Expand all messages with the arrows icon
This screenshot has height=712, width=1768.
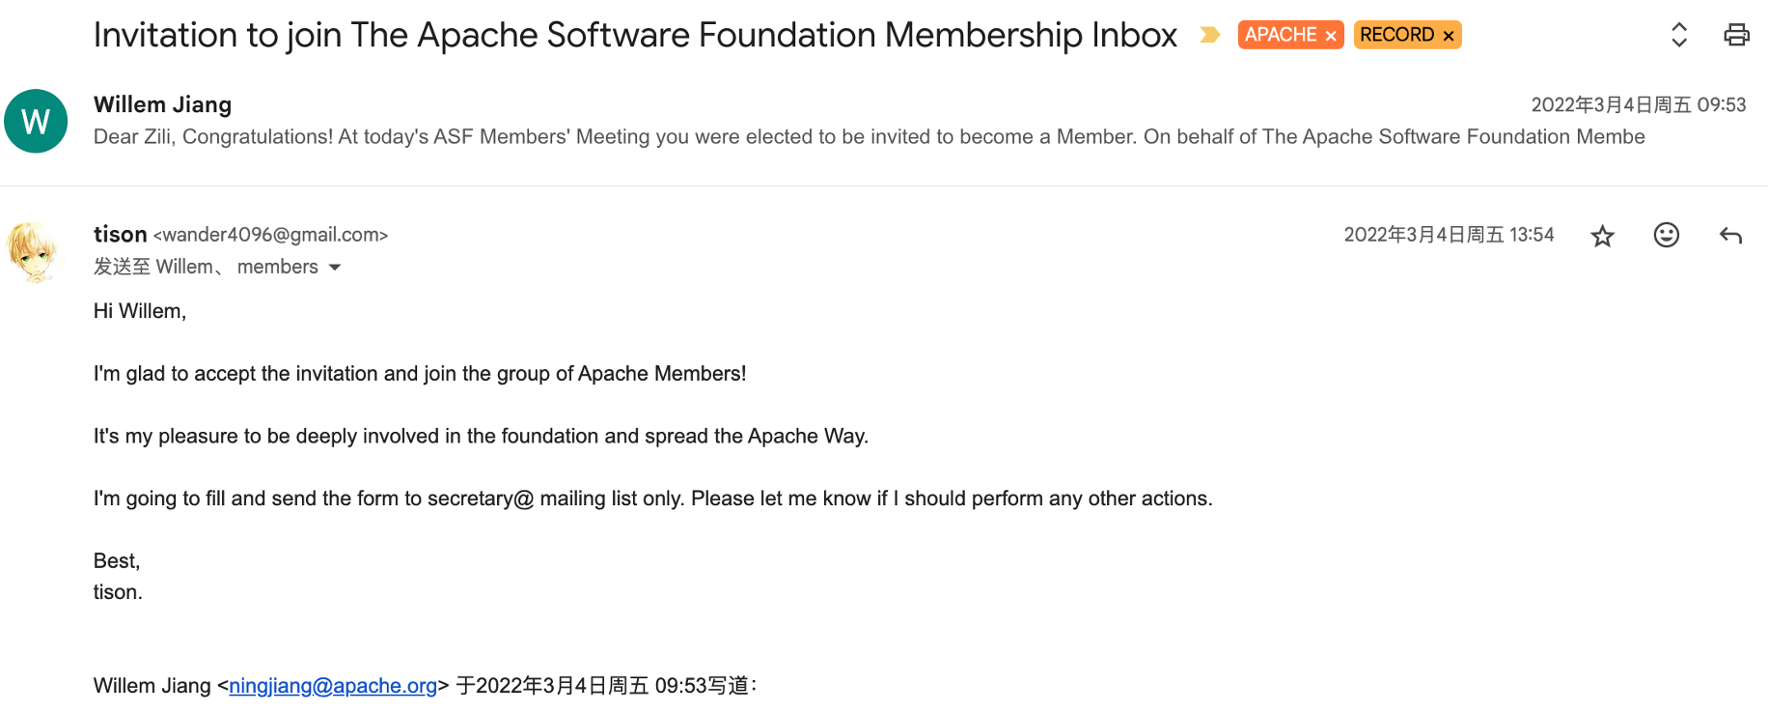pos(1679,35)
